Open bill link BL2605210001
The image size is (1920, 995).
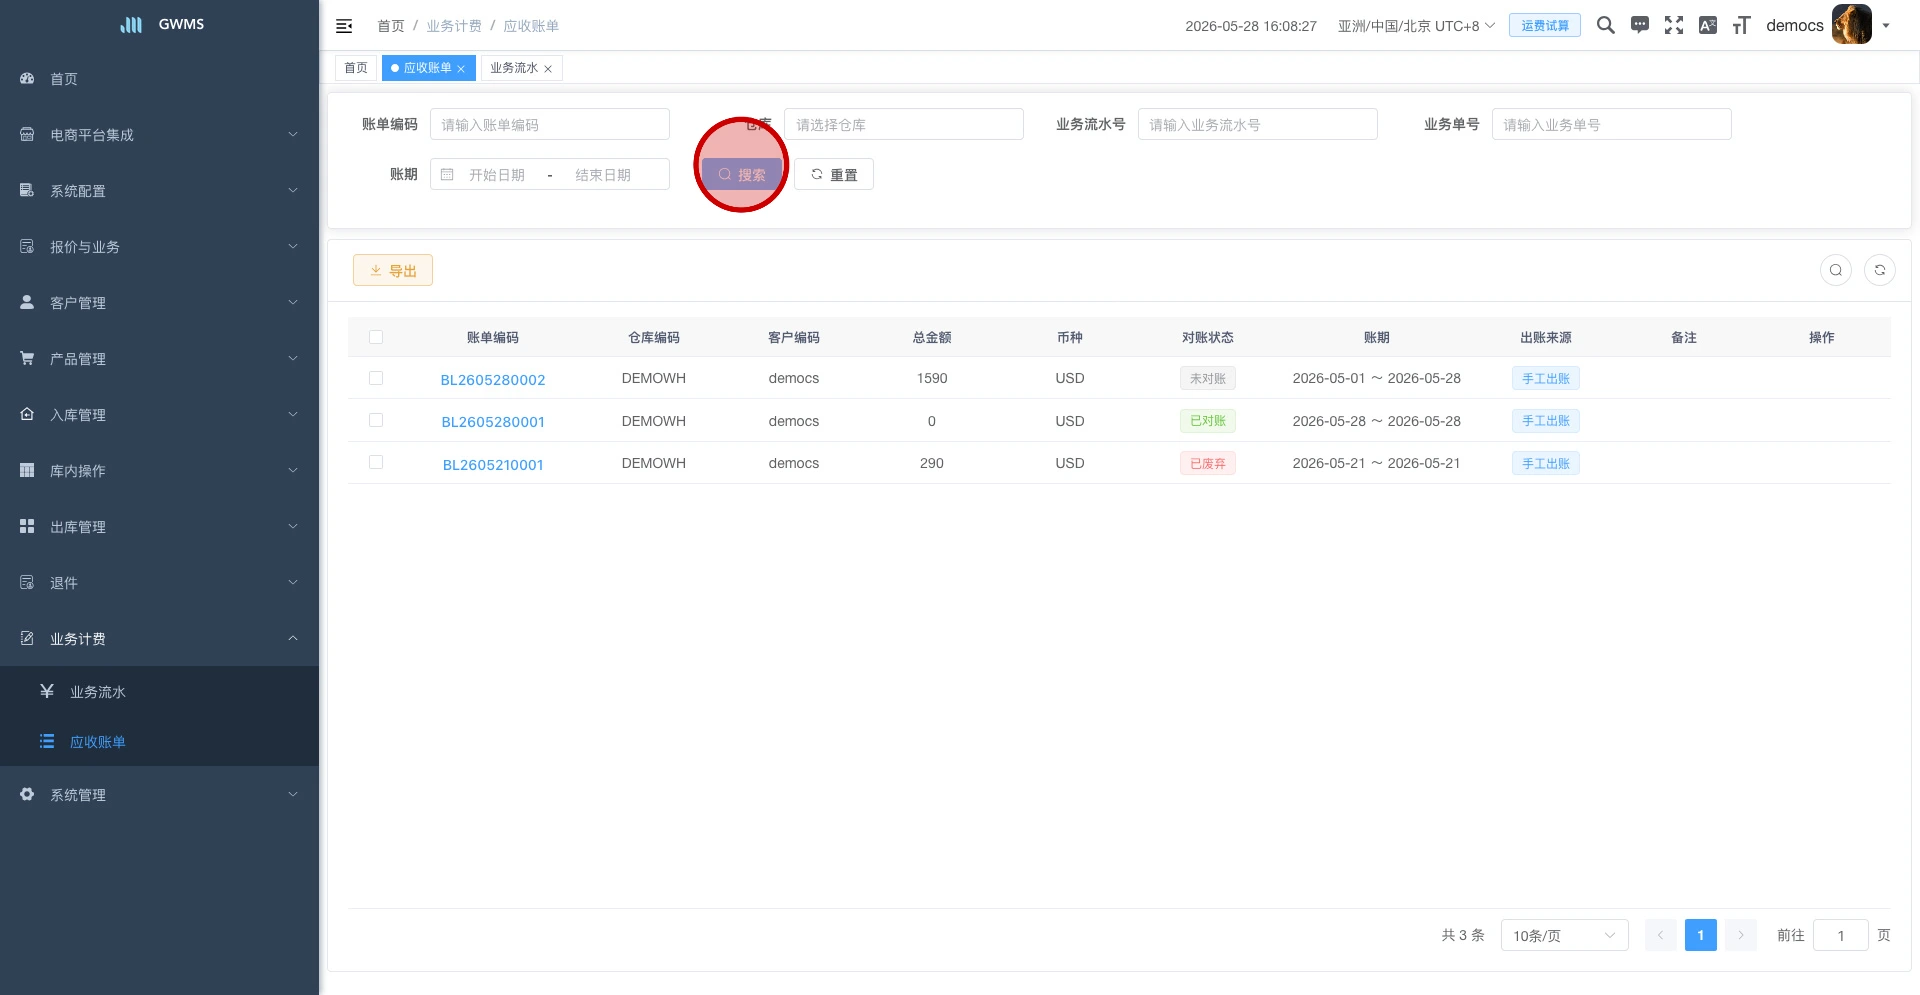(x=493, y=465)
